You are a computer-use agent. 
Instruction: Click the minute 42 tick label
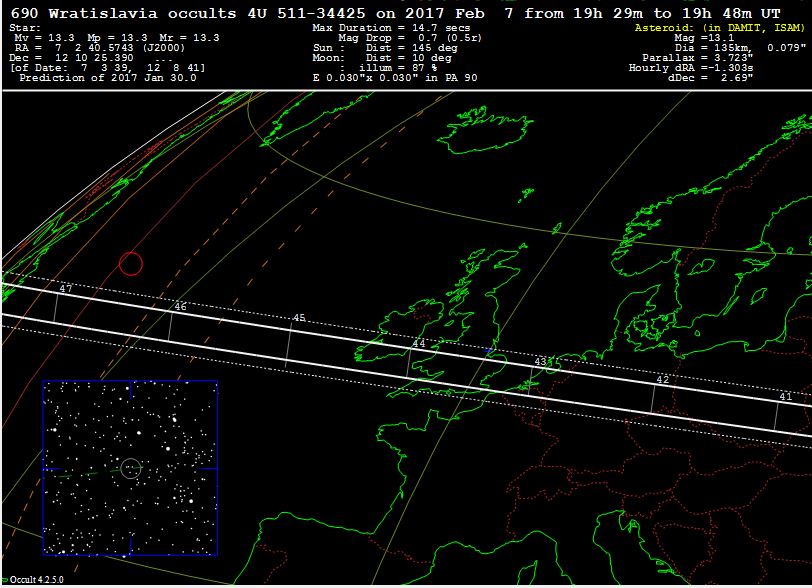[x=662, y=380]
